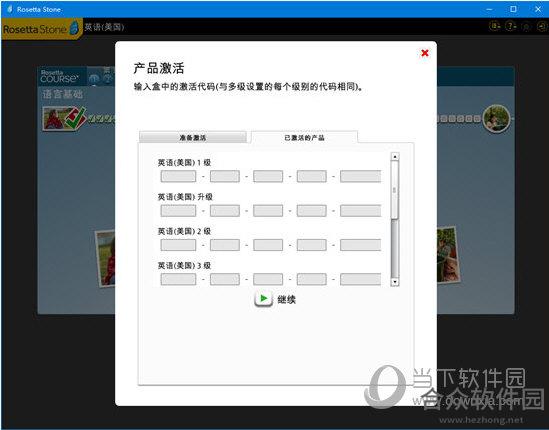
Task: Click the scrollbar down arrow in product list
Action: 395,282
